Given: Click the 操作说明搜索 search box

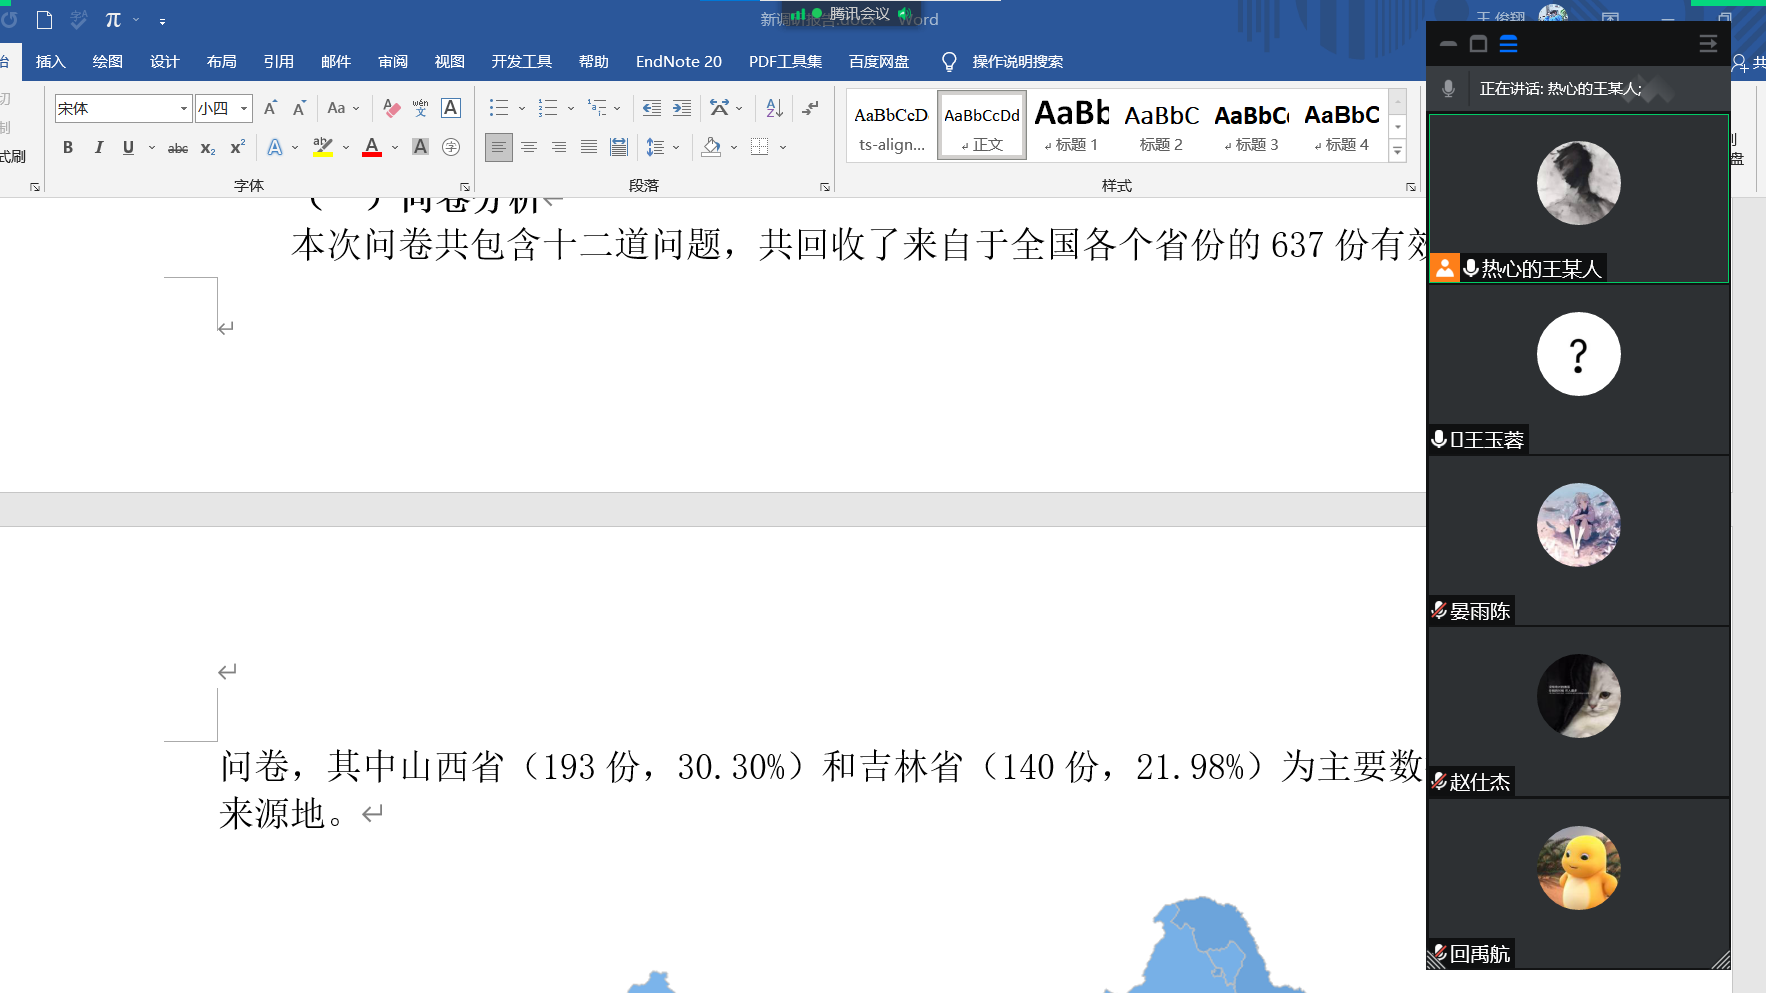Looking at the screenshot, I should (x=1017, y=62).
